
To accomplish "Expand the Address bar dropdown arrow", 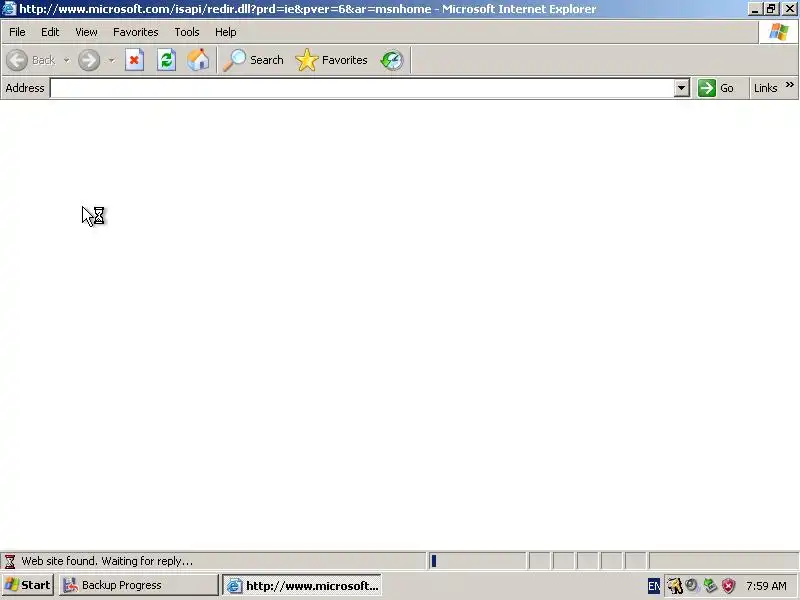I will tap(681, 88).
